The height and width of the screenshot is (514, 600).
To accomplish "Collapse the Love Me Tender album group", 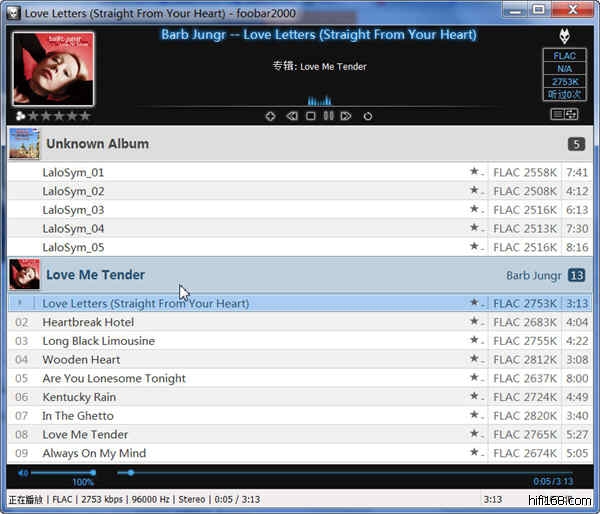I will [x=95, y=275].
